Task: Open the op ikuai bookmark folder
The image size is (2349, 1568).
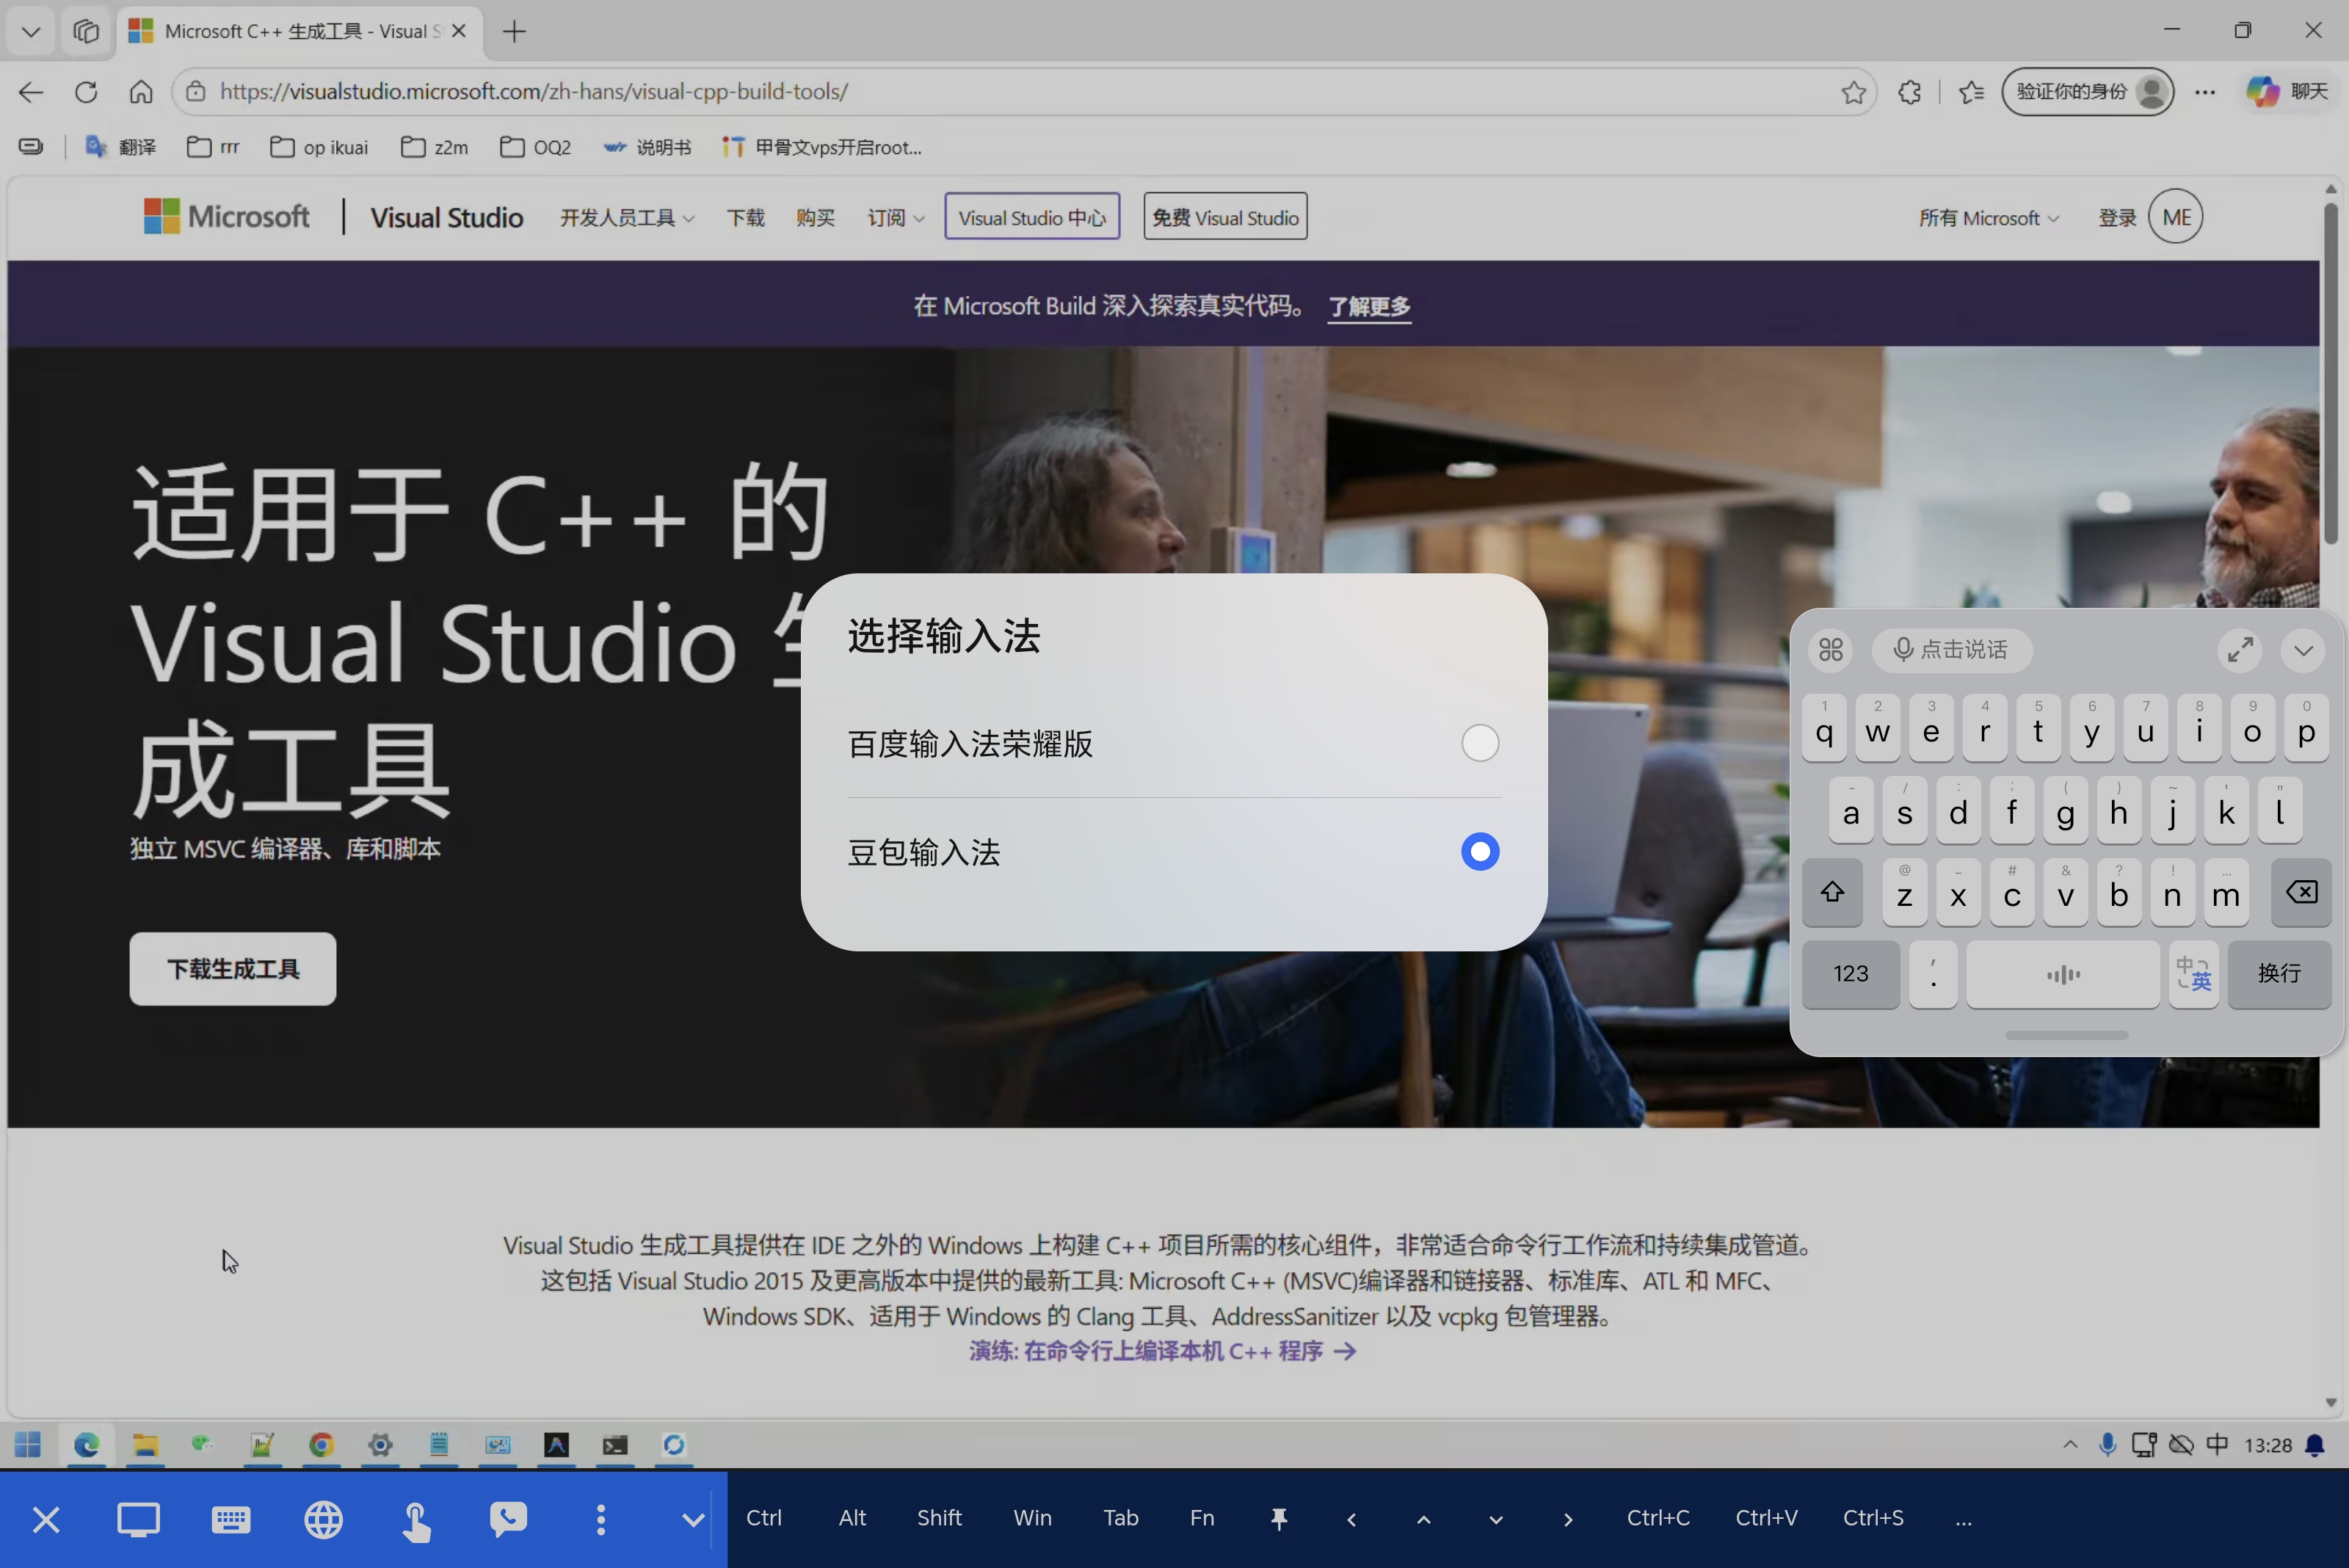Action: click(319, 147)
